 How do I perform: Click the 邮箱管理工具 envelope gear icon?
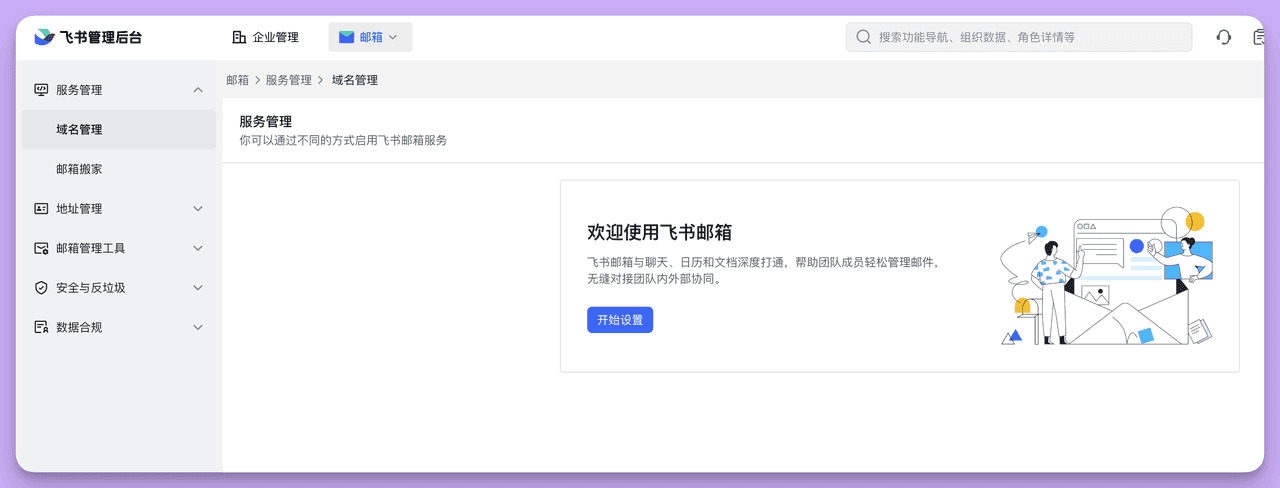tap(41, 248)
